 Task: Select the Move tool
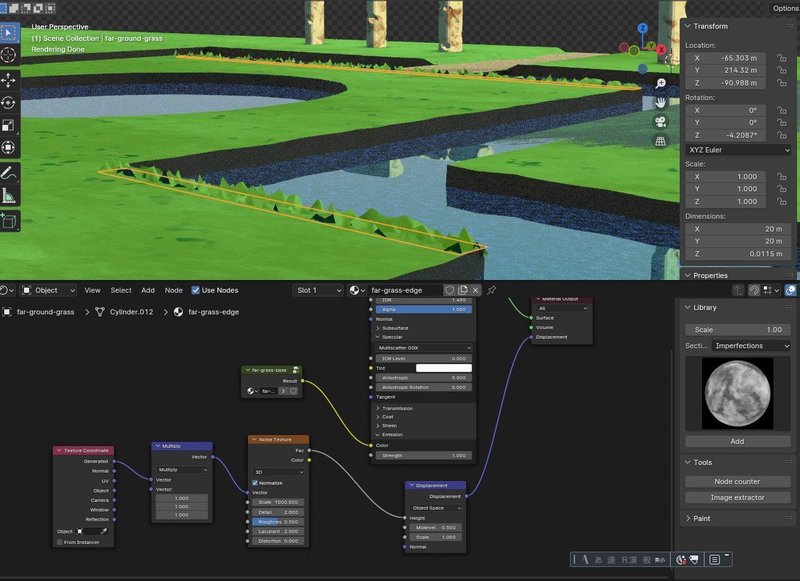coord(9,80)
